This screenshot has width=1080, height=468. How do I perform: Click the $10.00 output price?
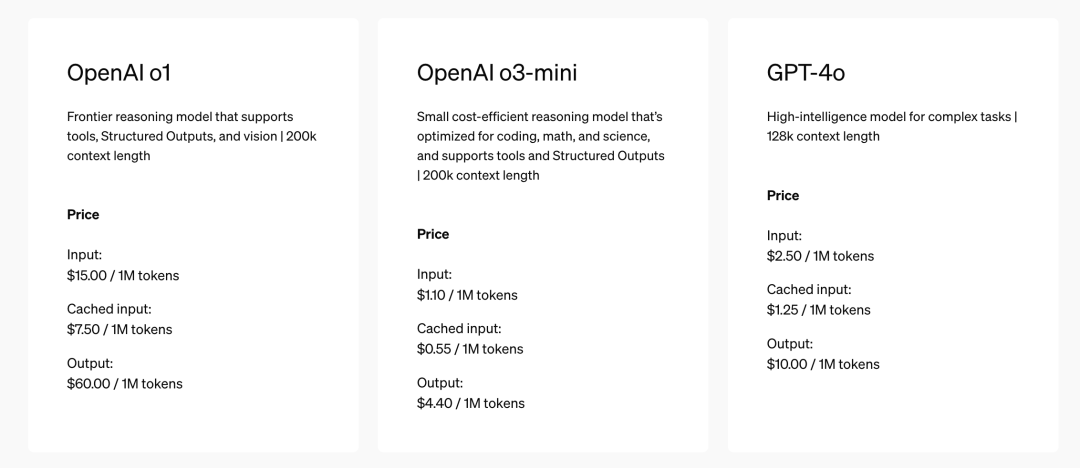(823, 364)
